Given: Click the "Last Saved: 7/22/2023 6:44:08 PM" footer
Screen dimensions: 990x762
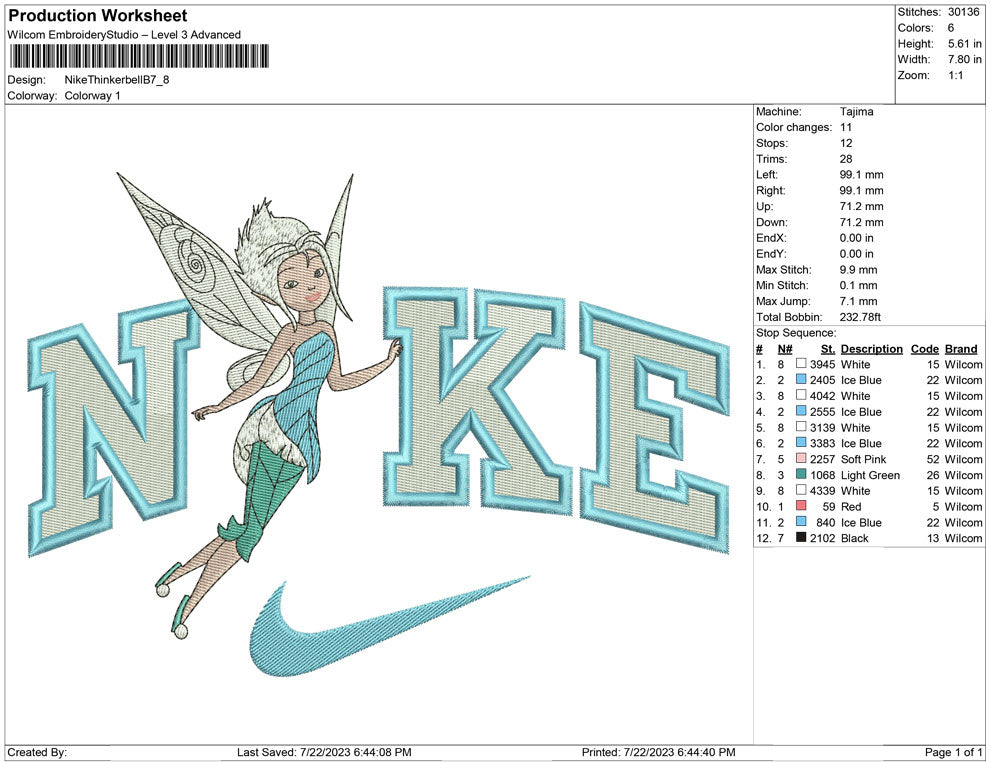Looking at the screenshot, I should click(x=324, y=752).
